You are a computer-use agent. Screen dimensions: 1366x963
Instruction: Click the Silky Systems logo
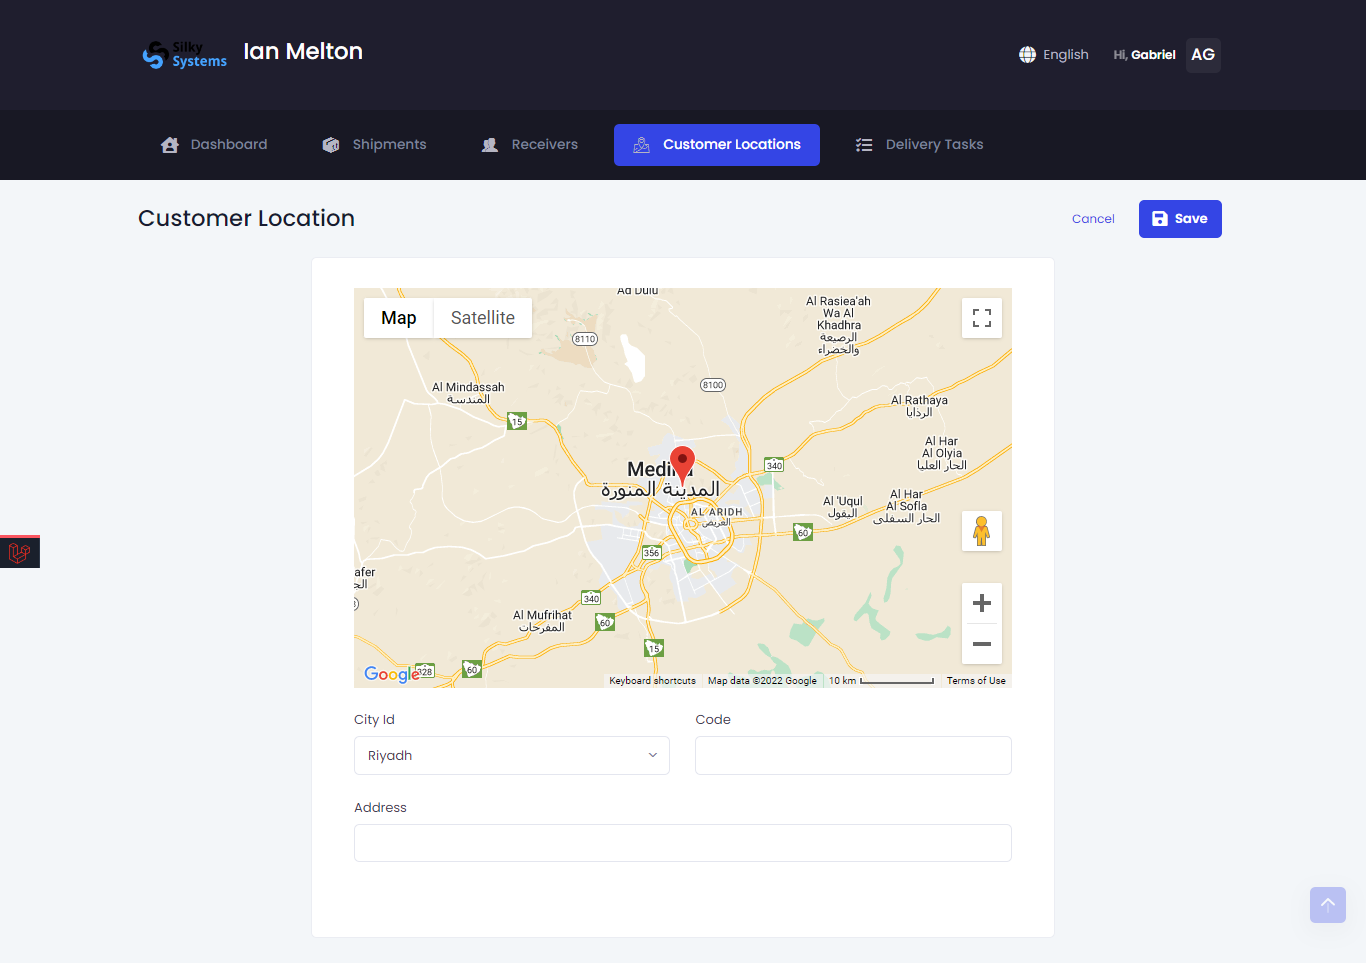click(184, 55)
